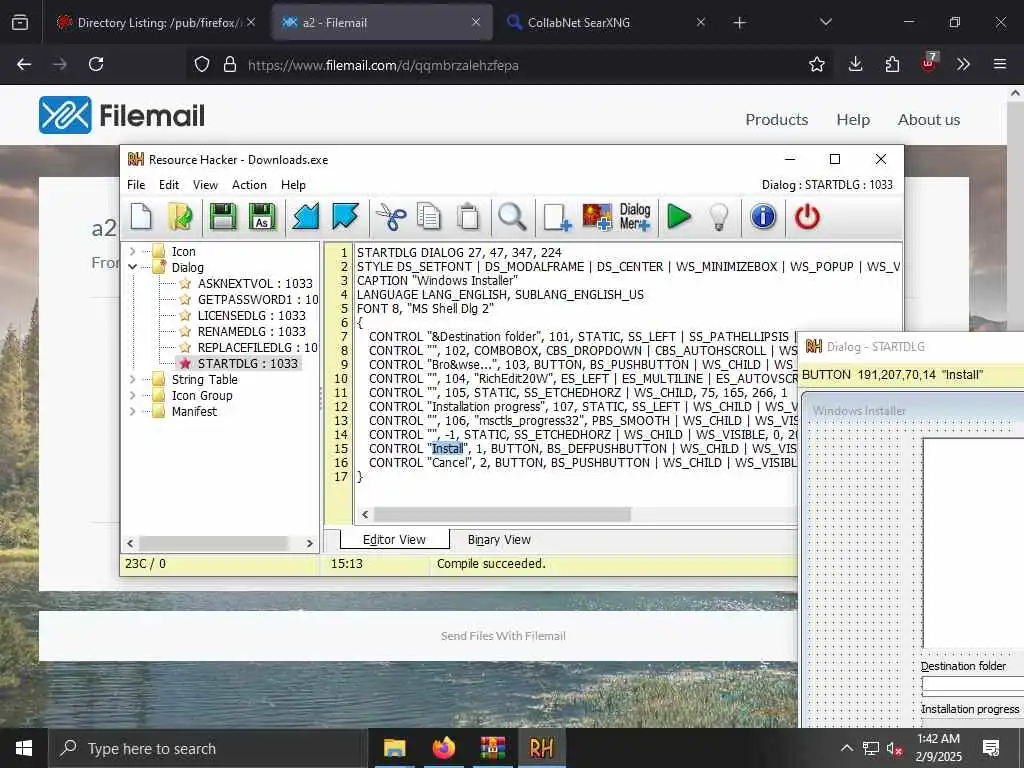Bookmark page with the star icon in Firefox

pyautogui.click(x=816, y=64)
